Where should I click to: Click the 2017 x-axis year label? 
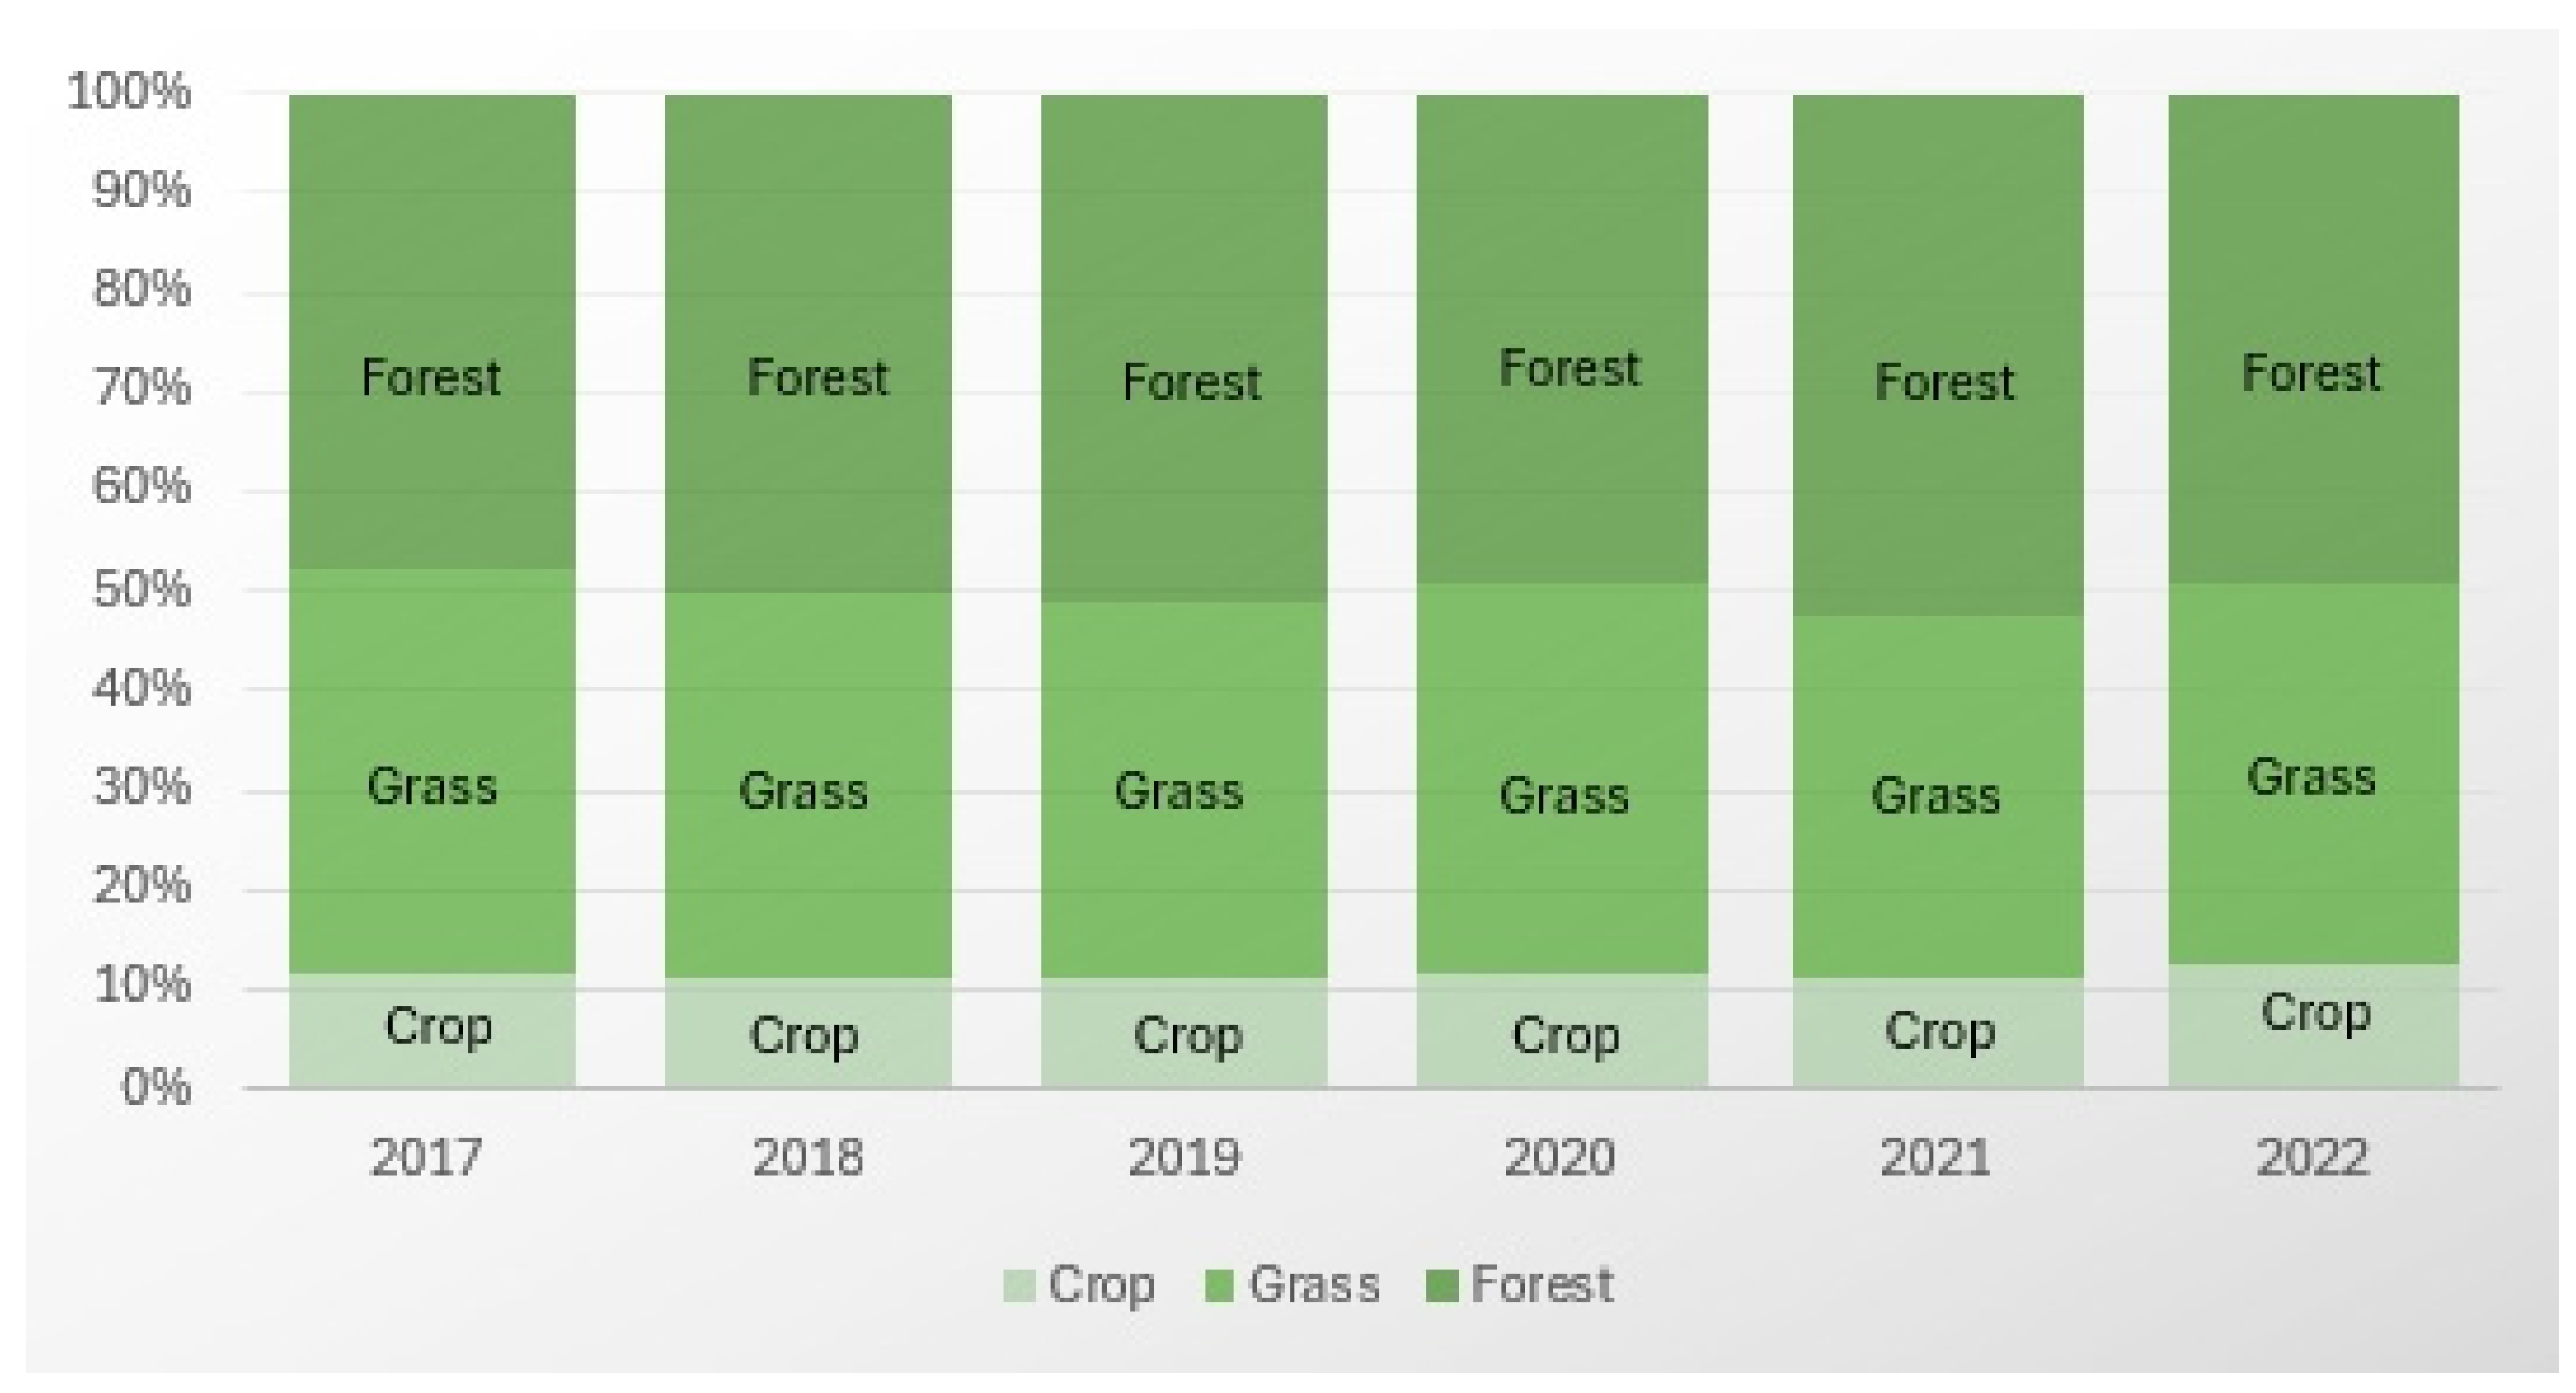[x=427, y=1157]
